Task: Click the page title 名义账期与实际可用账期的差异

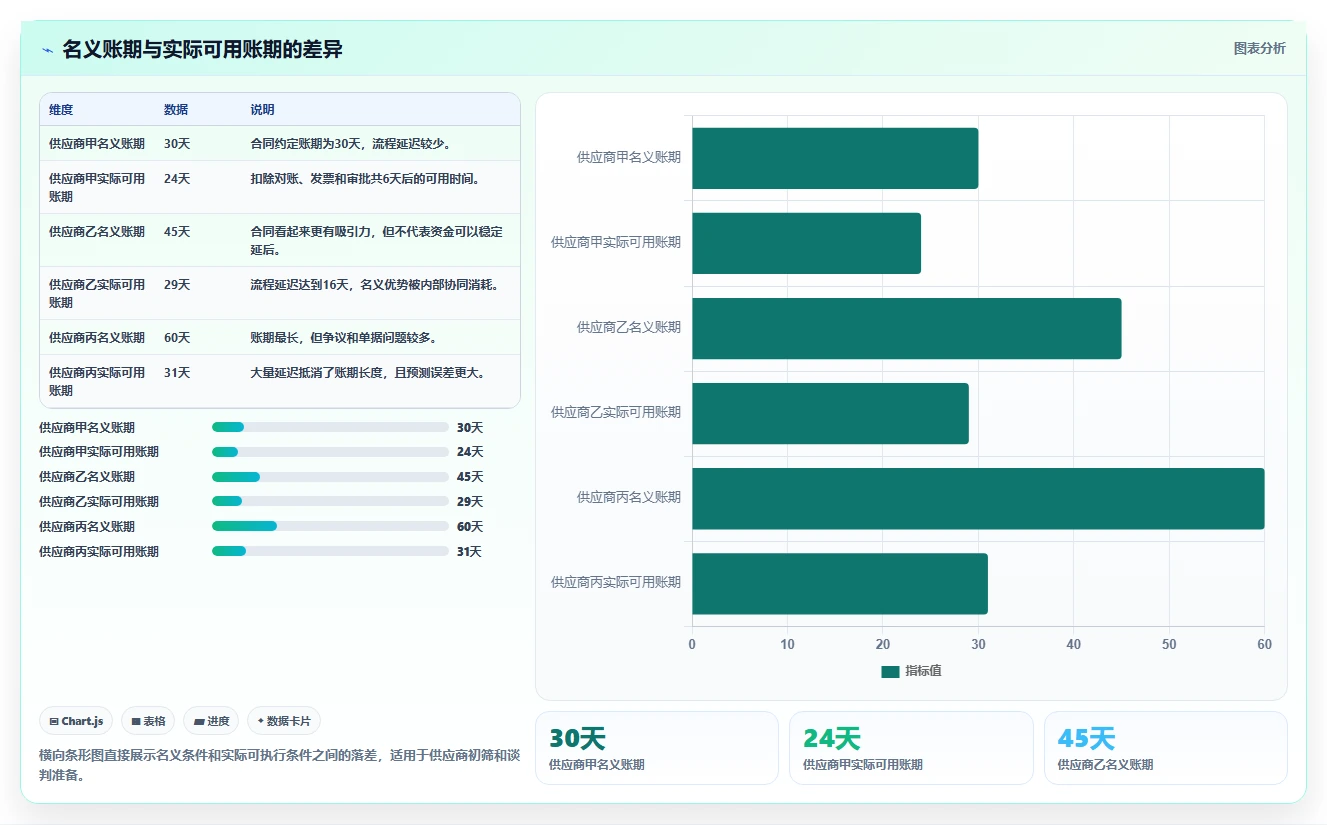Action: coord(203,49)
